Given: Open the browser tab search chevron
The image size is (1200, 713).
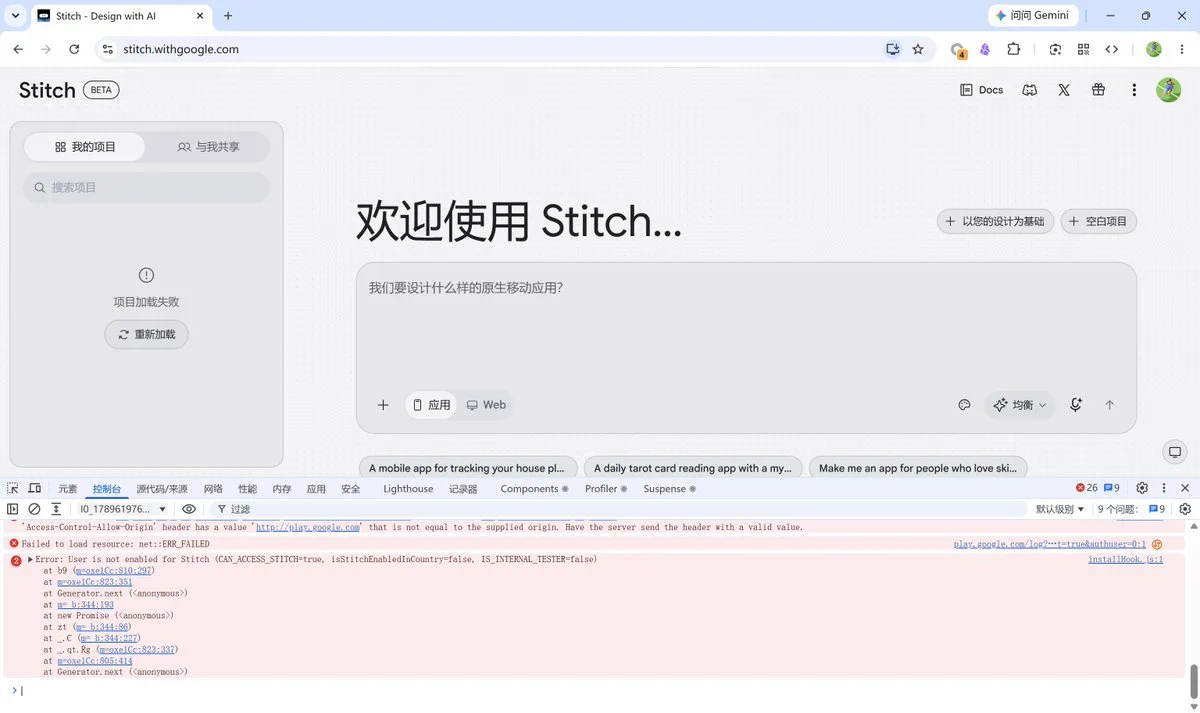Looking at the screenshot, I should 15,16.
